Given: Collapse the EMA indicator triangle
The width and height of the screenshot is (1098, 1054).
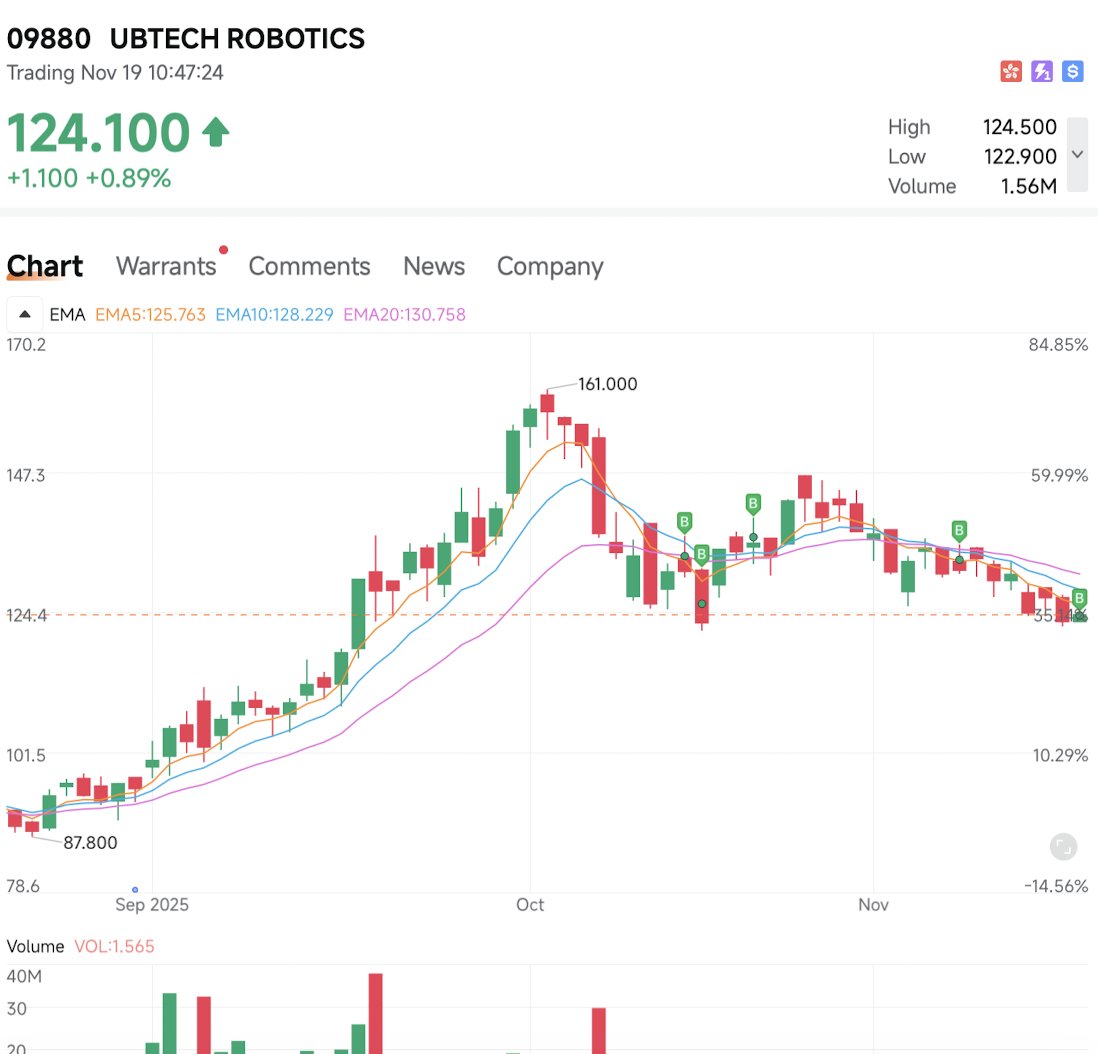Looking at the screenshot, I should [x=25, y=314].
